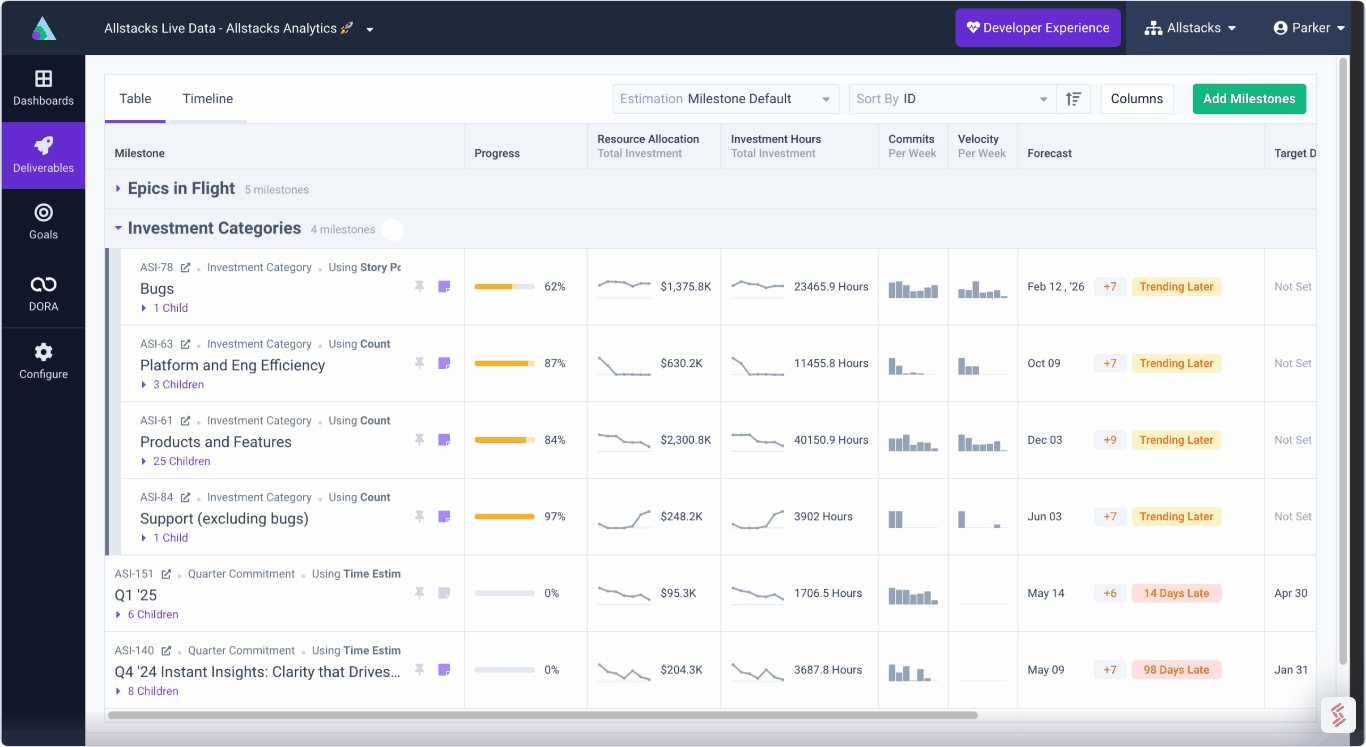Open the note on Platform and Eng Efficiency

(x=444, y=363)
